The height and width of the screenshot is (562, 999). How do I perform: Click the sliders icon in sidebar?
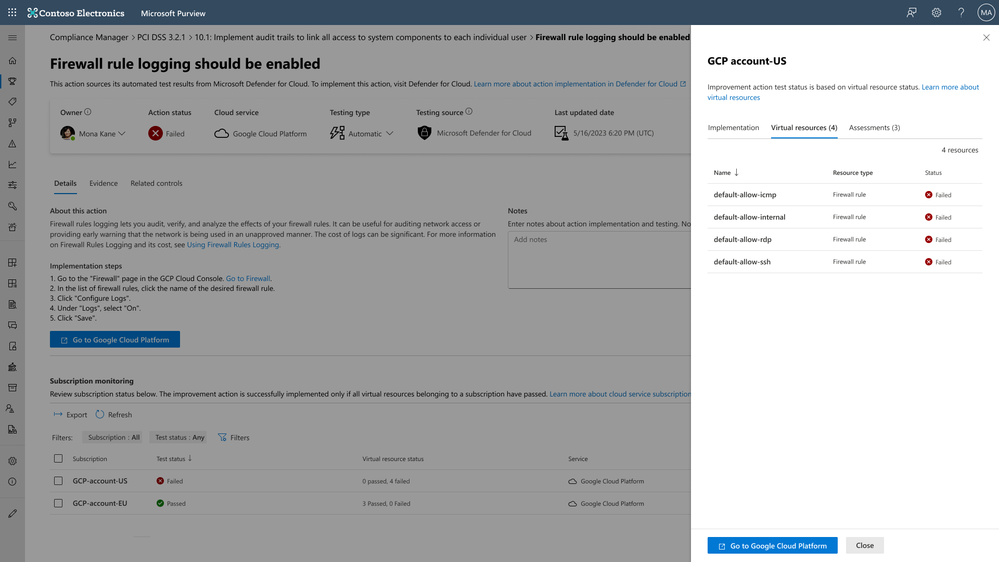[x=12, y=185]
